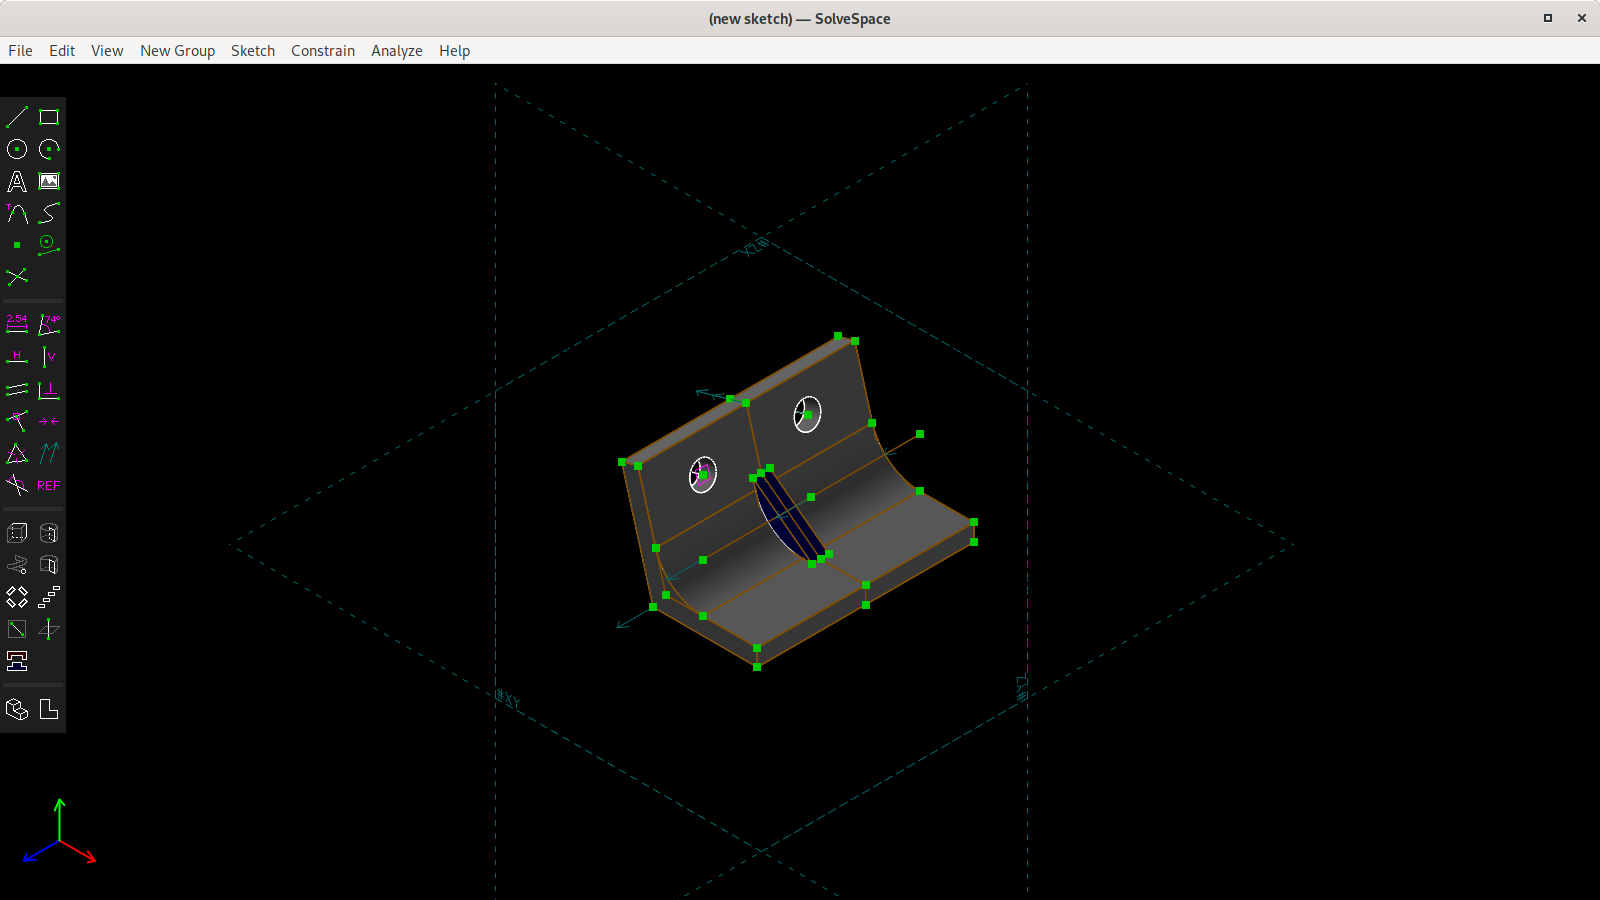
Task: Open the New Group menu
Action: pos(177,51)
